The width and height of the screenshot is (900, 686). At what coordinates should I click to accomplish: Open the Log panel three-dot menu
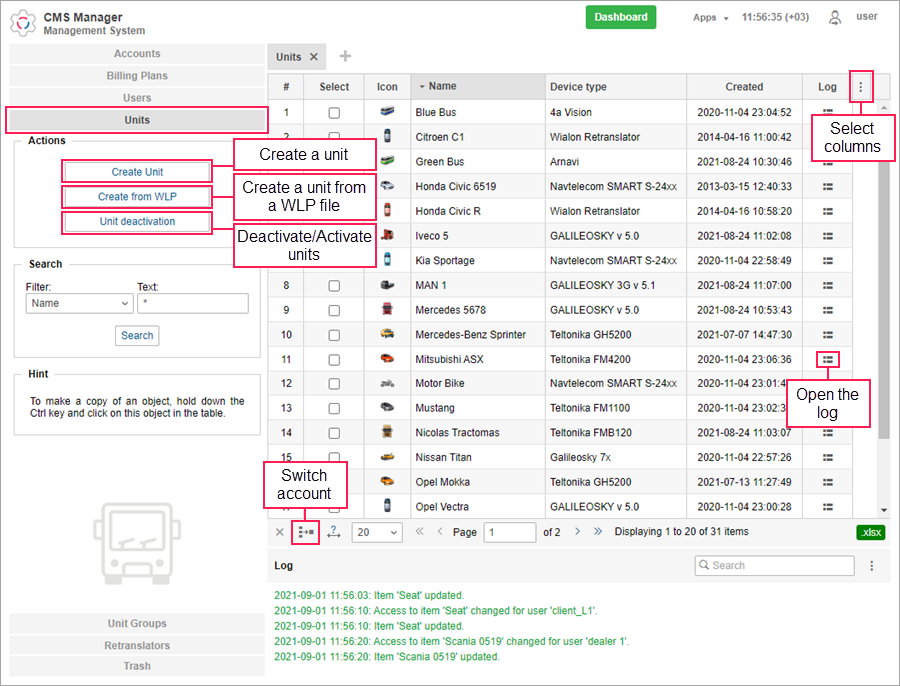(871, 565)
